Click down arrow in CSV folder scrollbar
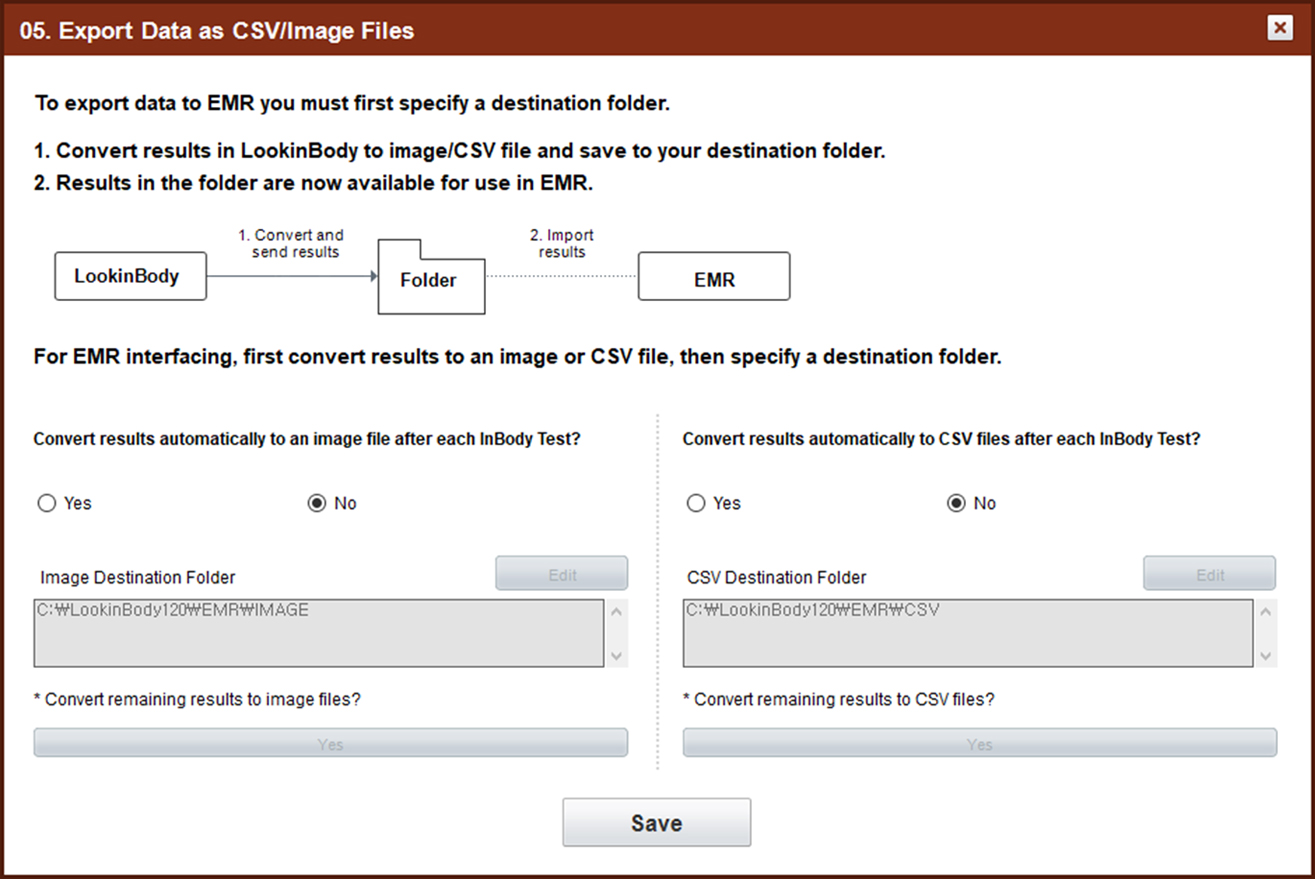Image resolution: width=1315 pixels, height=879 pixels. pos(1266,656)
